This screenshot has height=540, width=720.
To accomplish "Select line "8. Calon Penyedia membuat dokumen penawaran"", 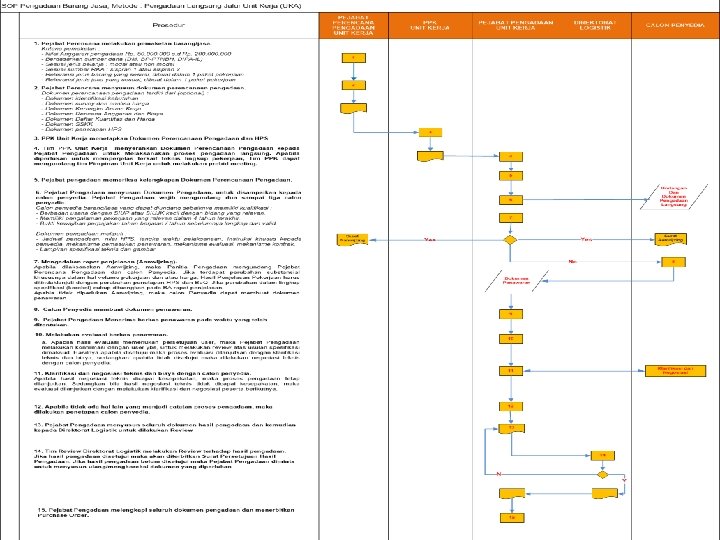I will point(113,309).
